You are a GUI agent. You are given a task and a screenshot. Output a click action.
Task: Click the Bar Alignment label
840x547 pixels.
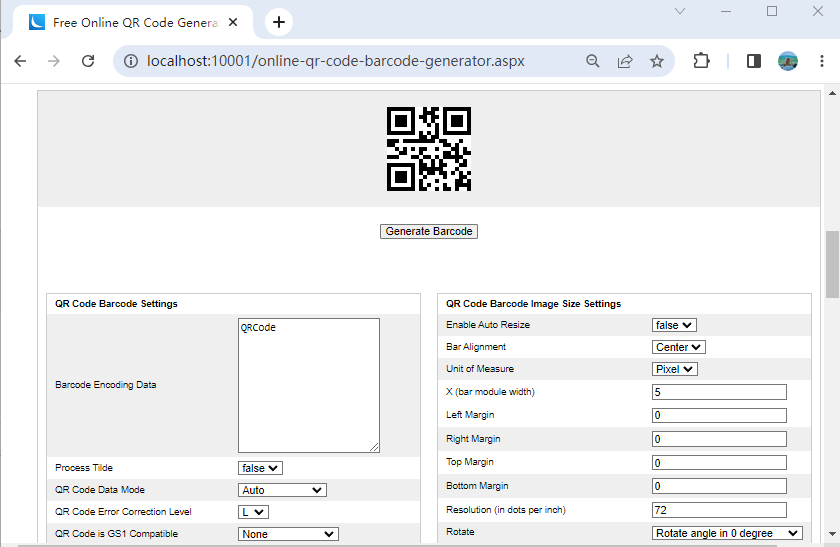476,347
